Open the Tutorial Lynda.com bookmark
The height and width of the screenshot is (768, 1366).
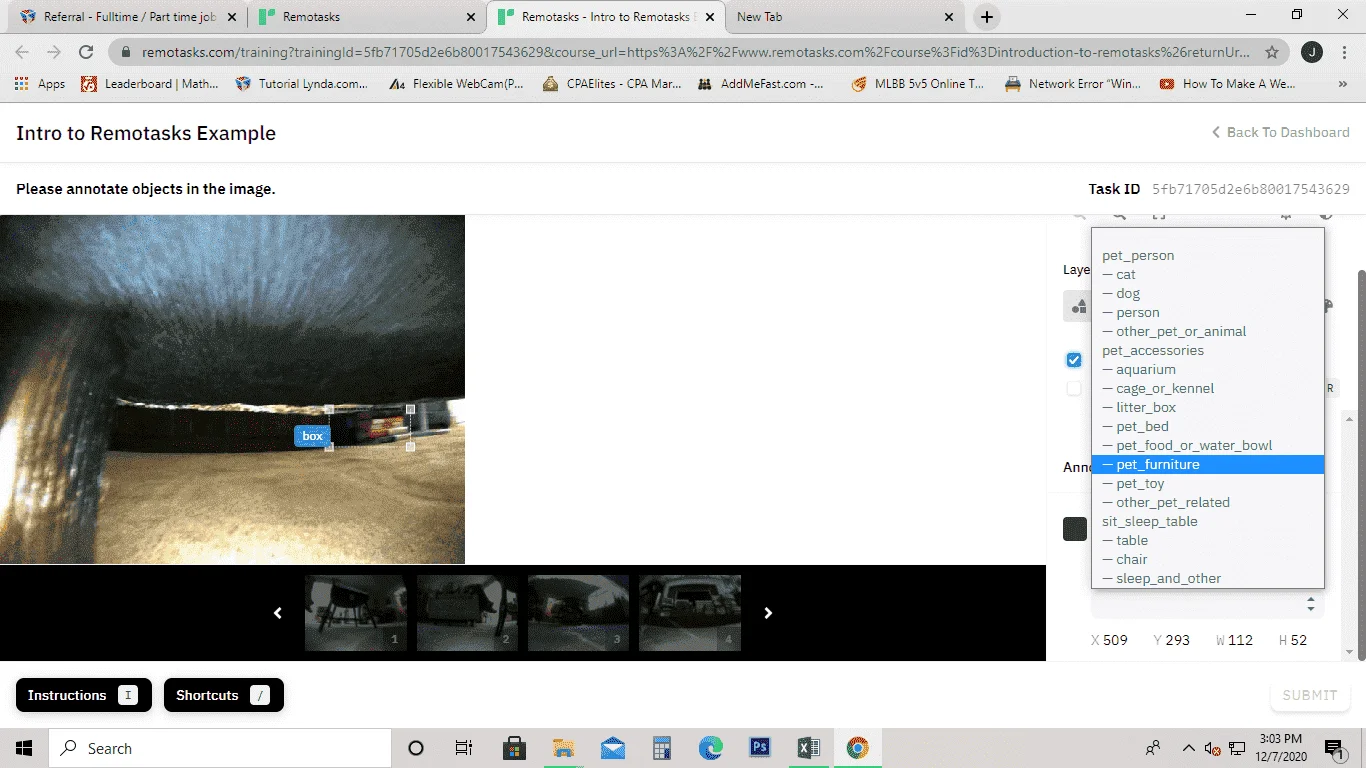point(301,84)
